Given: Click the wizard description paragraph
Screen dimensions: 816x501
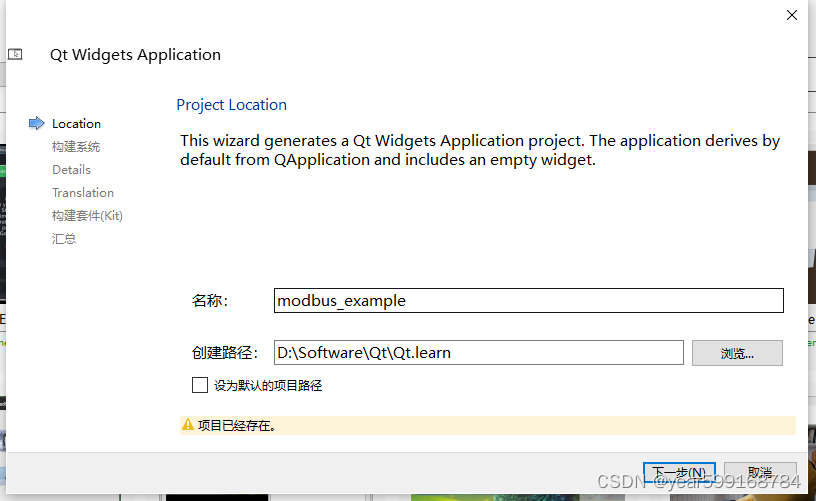Looking at the screenshot, I should point(480,150).
